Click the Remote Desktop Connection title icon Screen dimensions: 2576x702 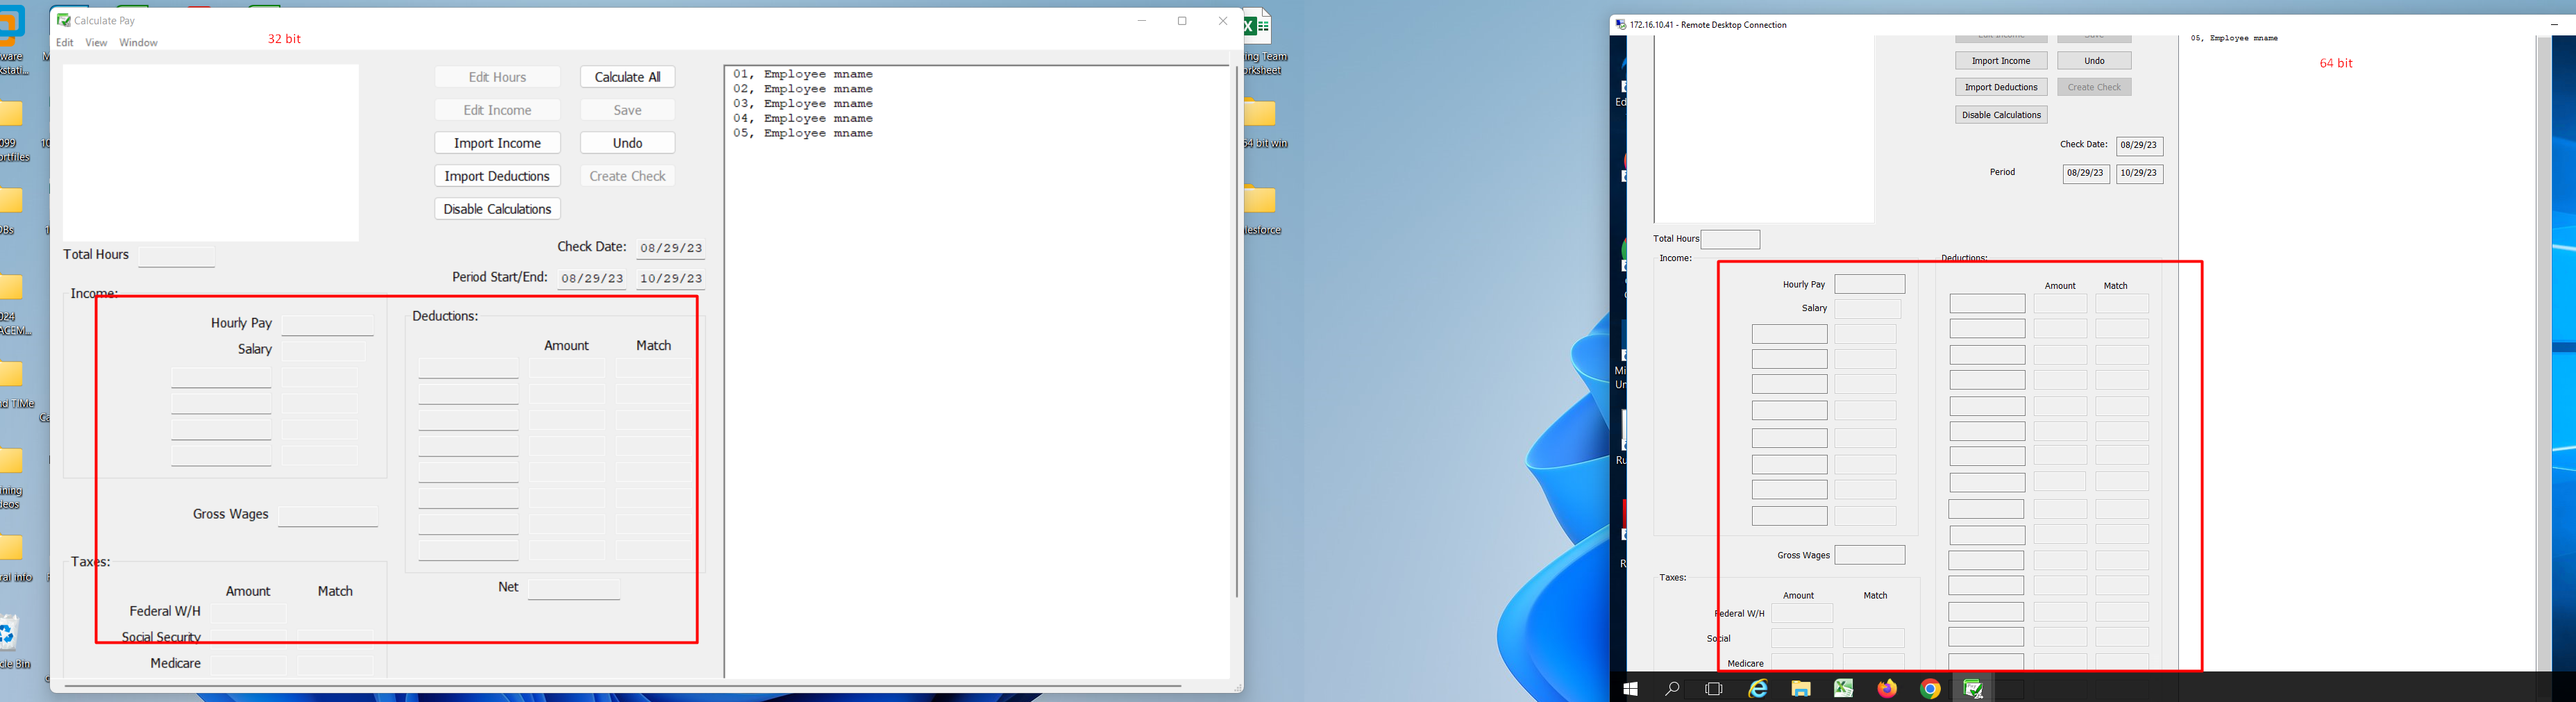(x=1621, y=25)
